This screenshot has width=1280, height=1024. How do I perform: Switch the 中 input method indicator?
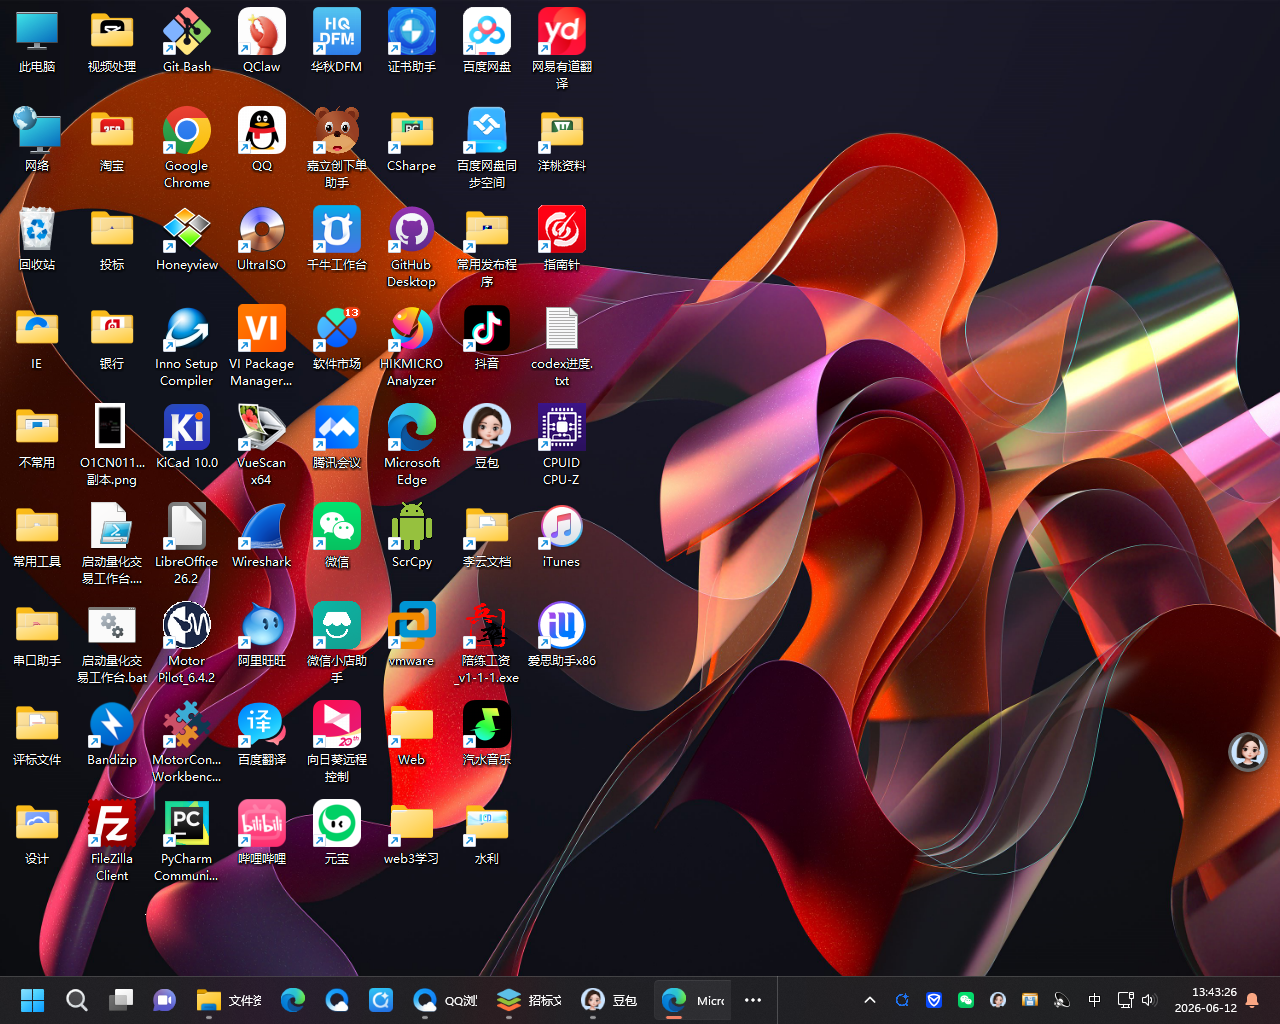coord(1095,1000)
